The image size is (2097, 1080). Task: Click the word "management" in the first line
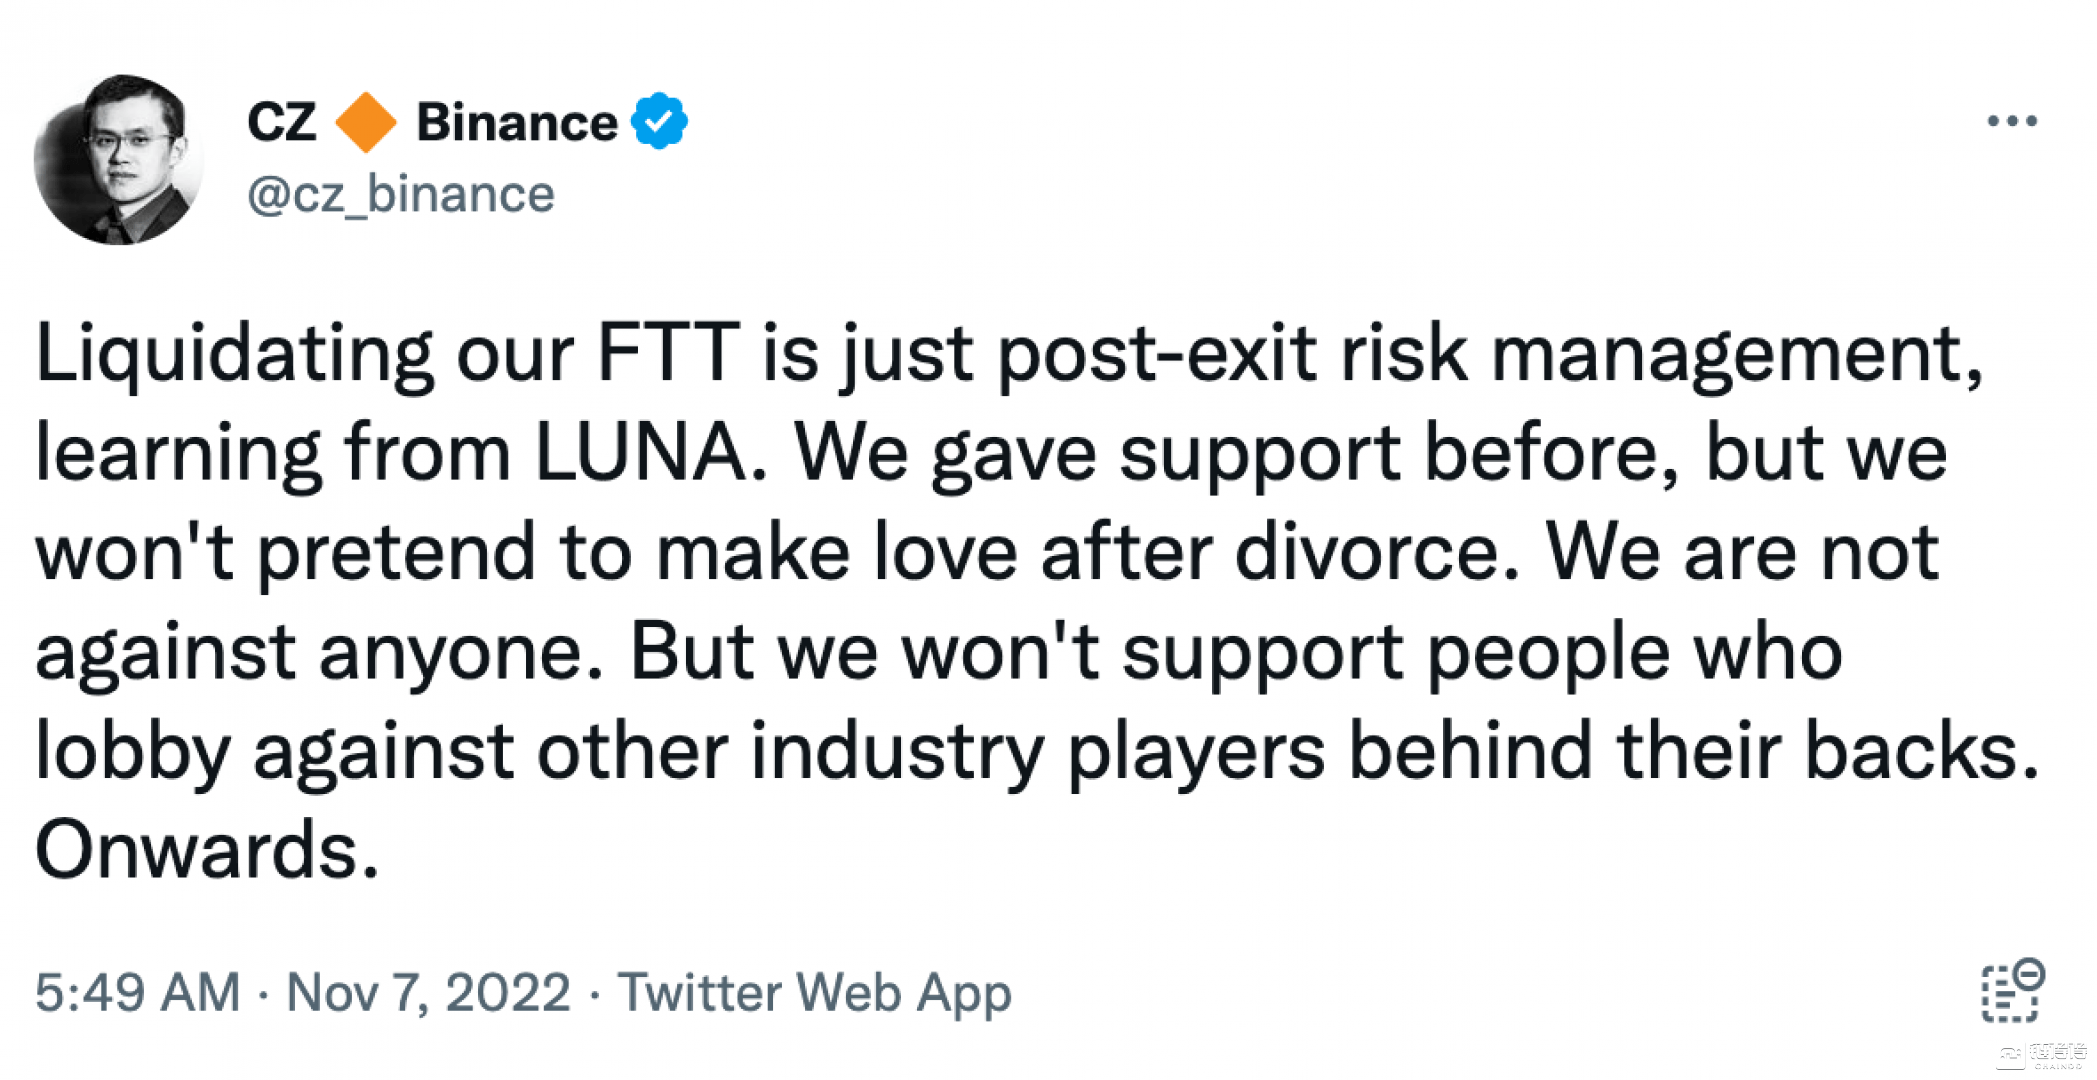pos(1736,353)
